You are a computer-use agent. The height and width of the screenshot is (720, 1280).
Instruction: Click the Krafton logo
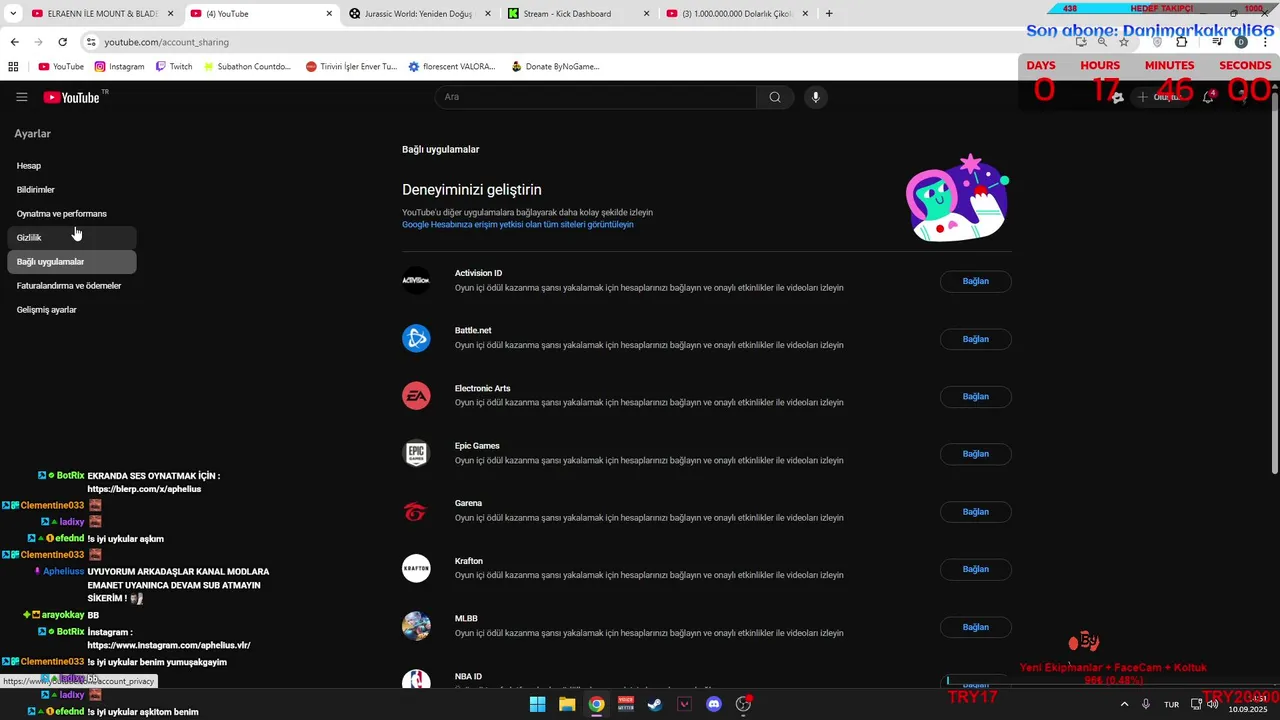416,569
